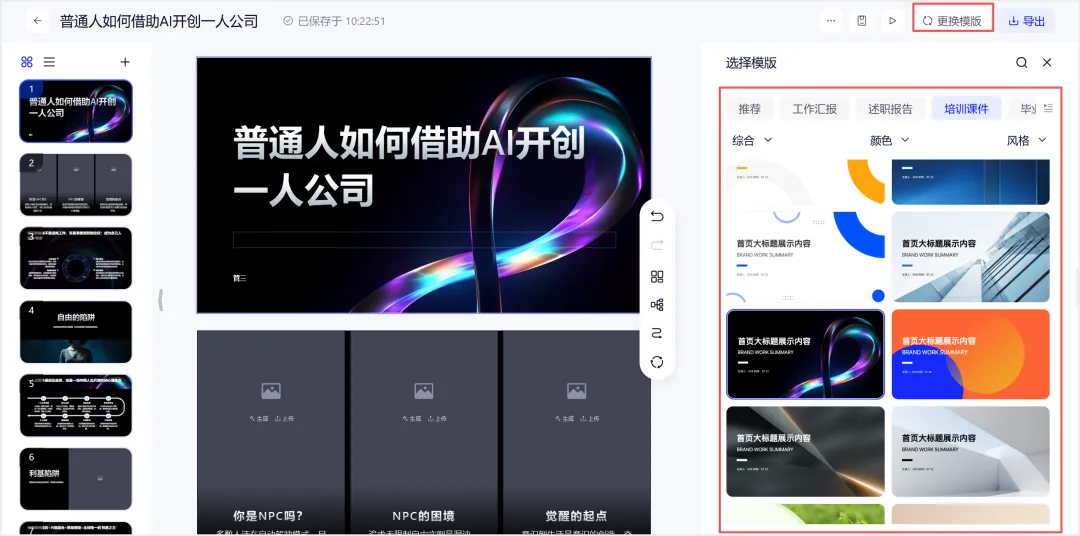Click 上传 under the NPC的困境 card
The image size is (1080, 536).
437,418
